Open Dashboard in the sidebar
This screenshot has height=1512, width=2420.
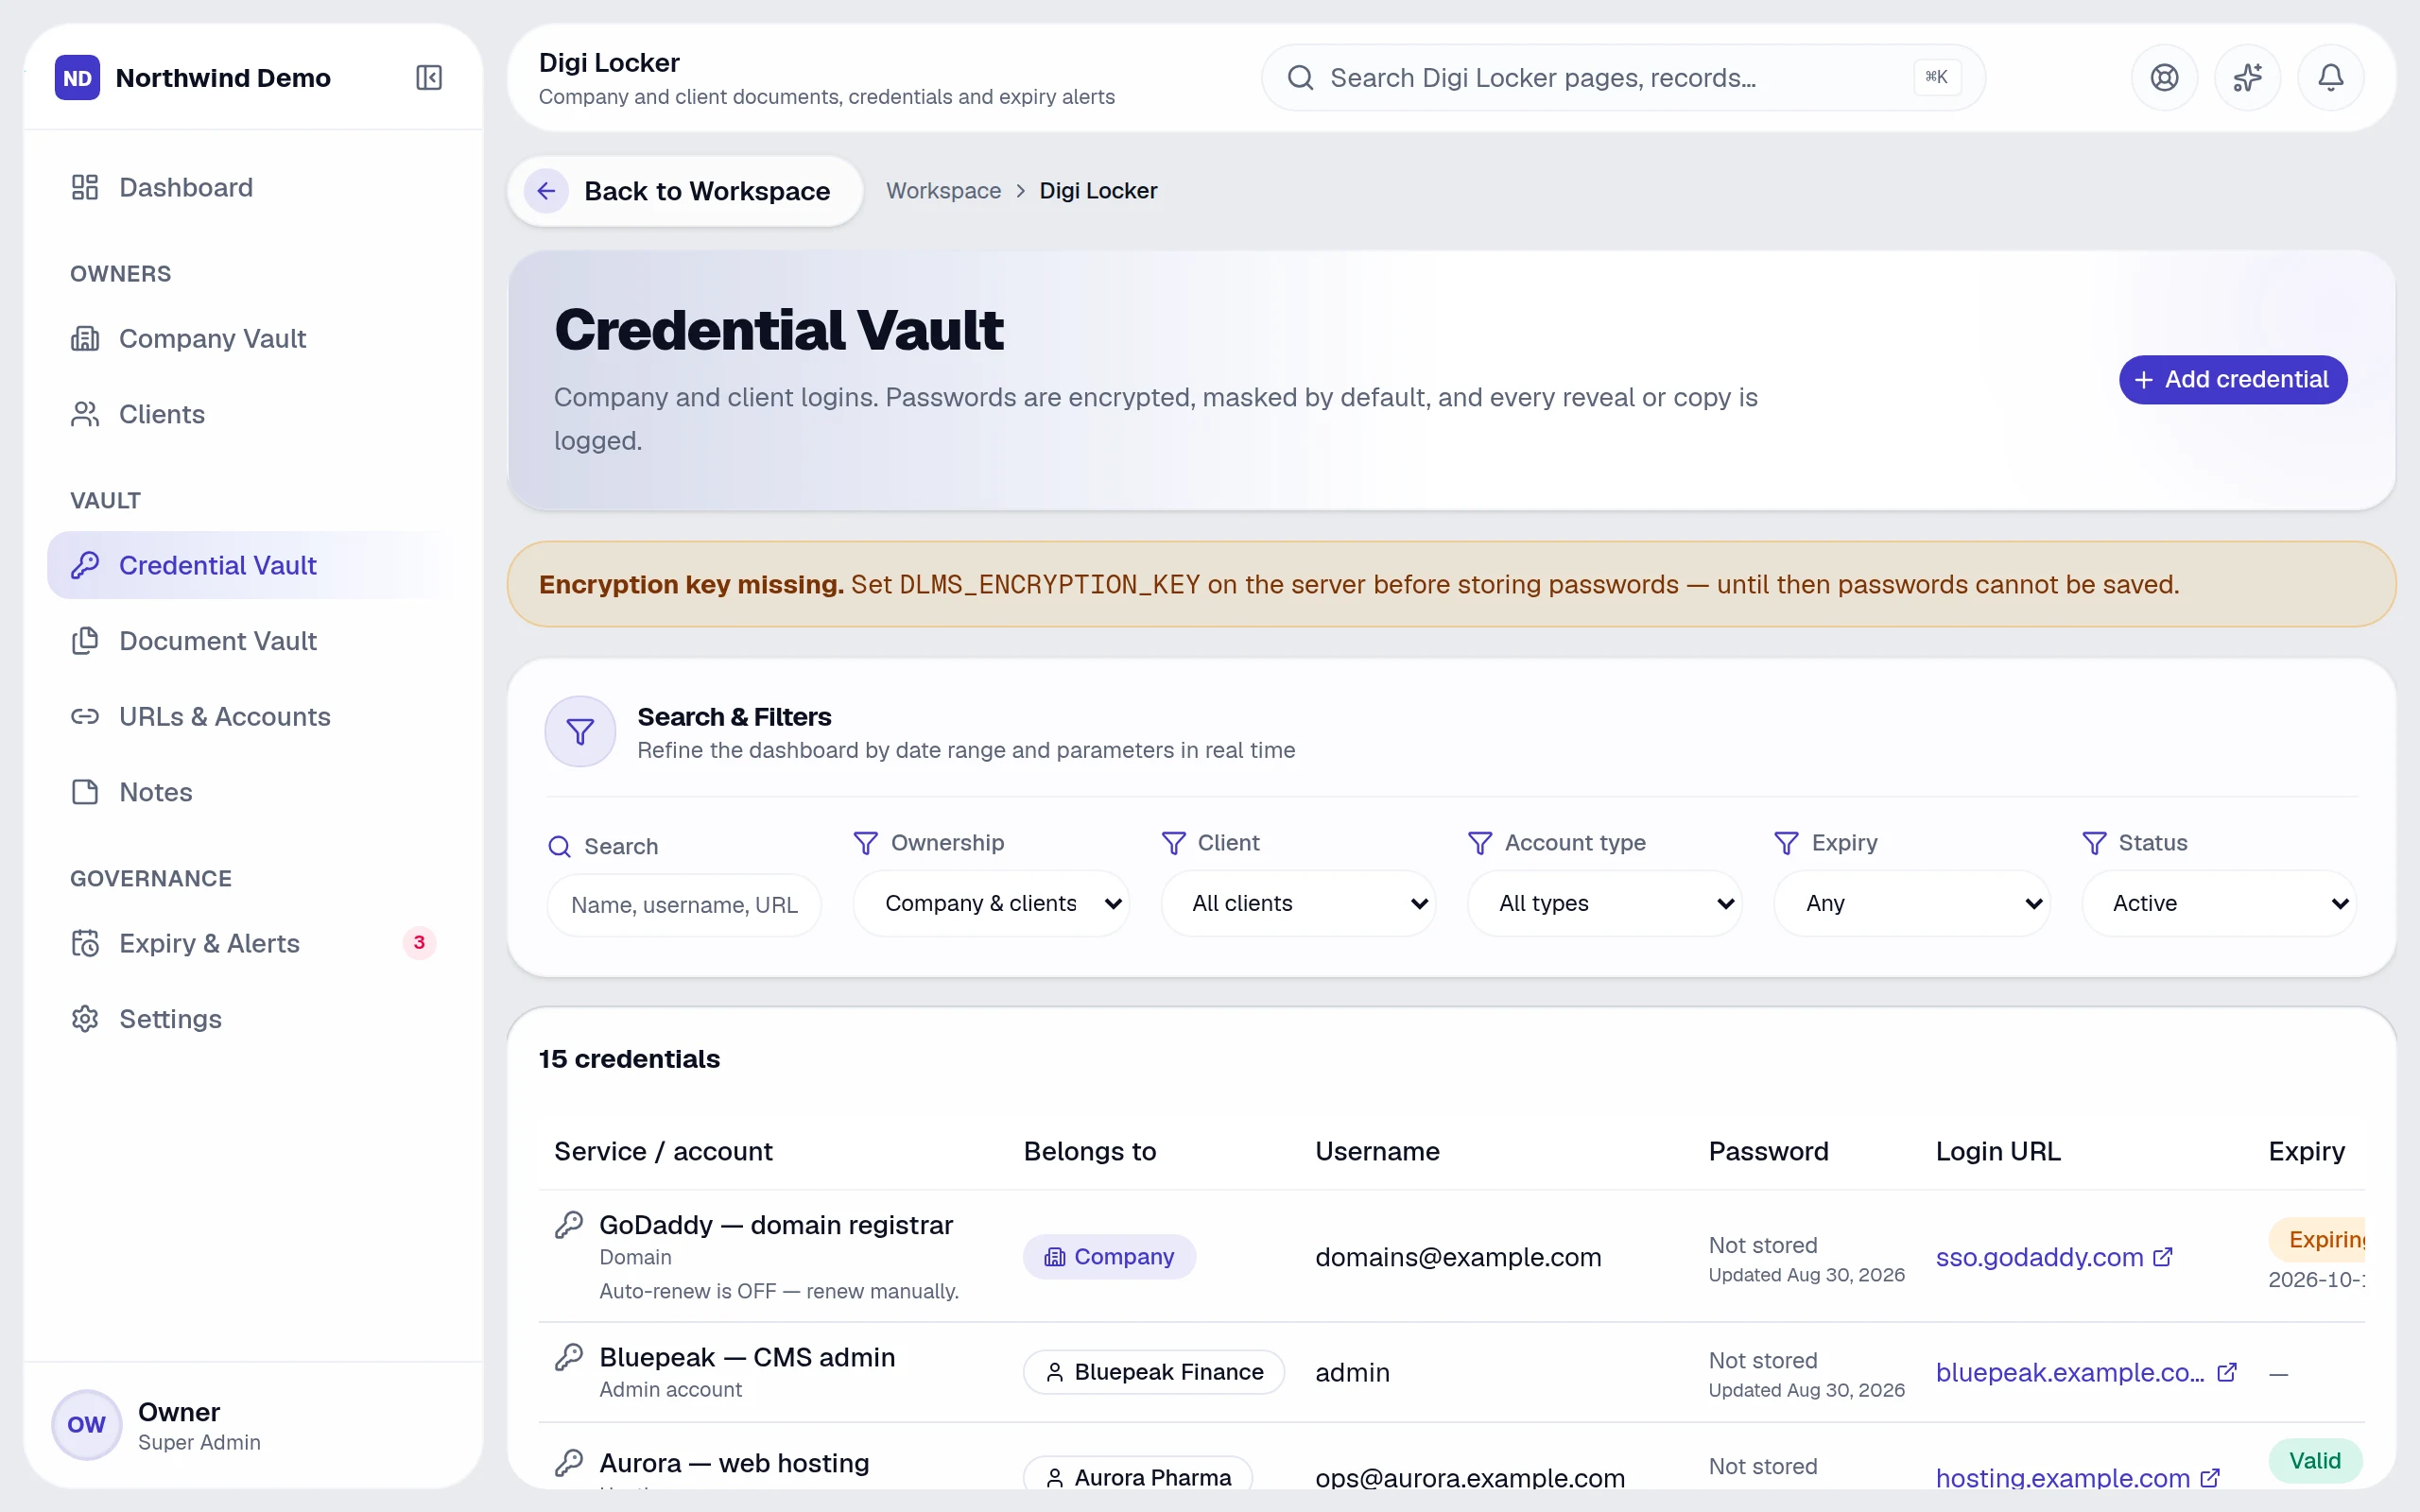tap(253, 187)
